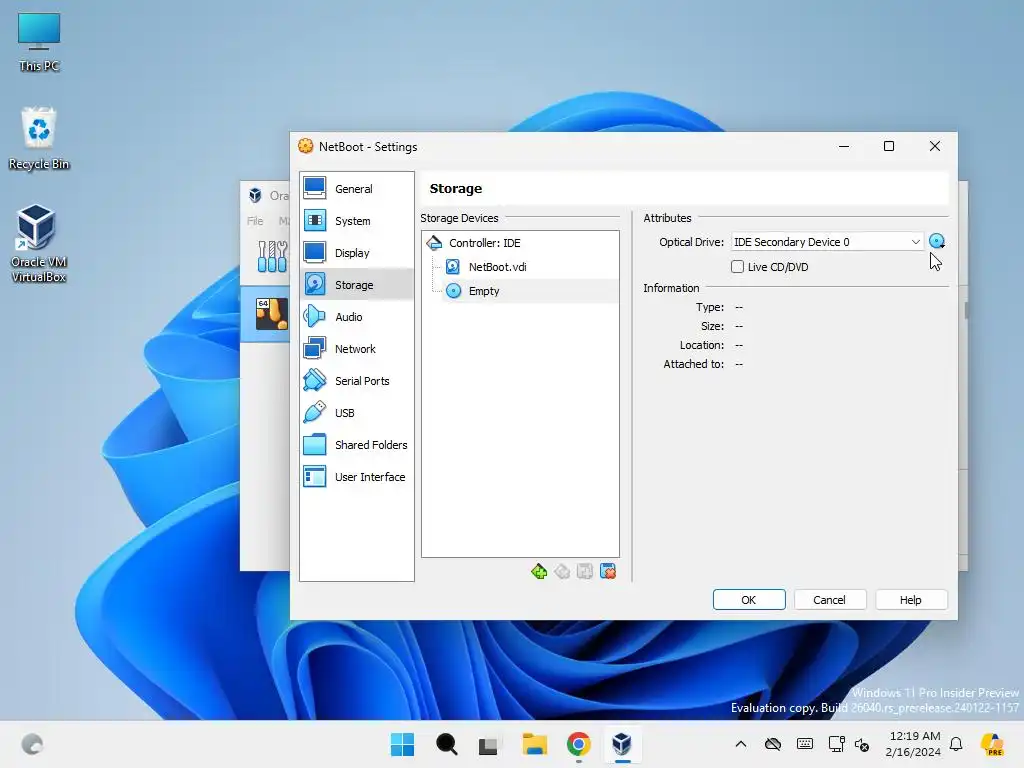Open Help for storage settings

pyautogui.click(x=911, y=600)
